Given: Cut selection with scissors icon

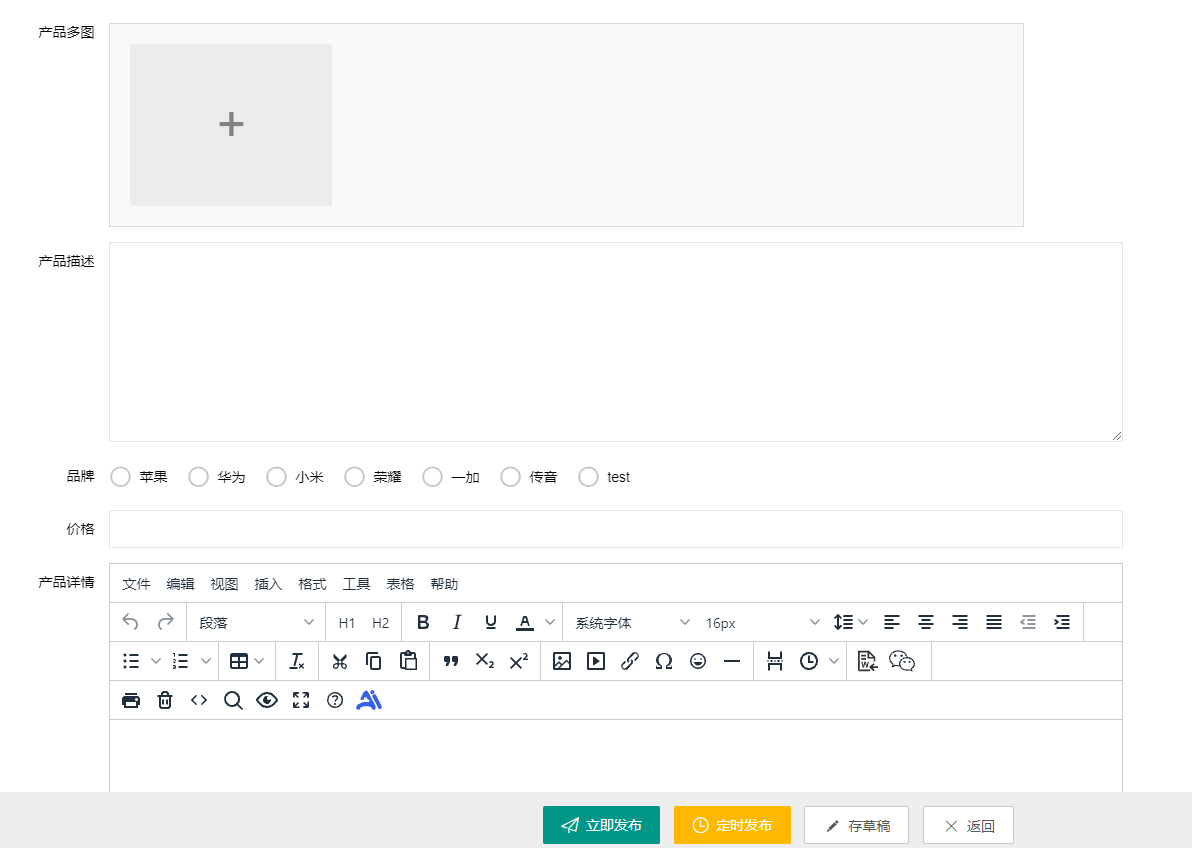Looking at the screenshot, I should (x=340, y=661).
